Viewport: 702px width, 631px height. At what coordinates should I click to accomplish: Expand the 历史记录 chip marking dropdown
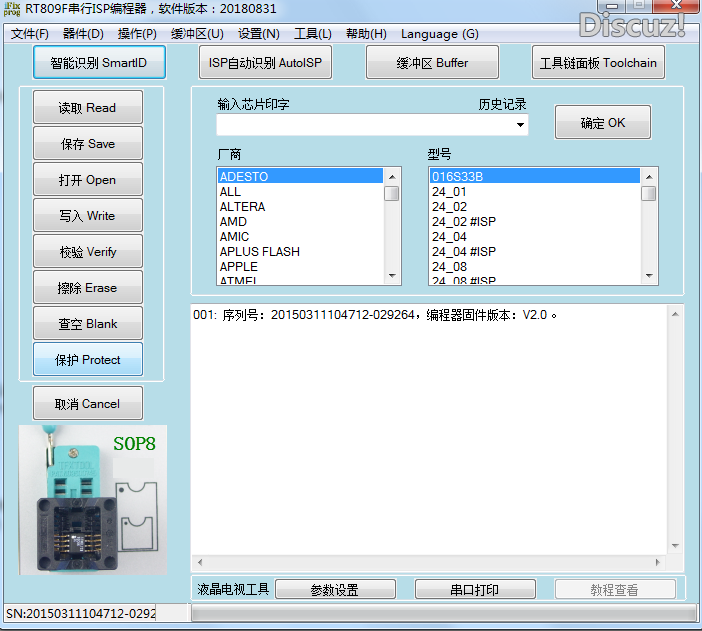[x=521, y=126]
